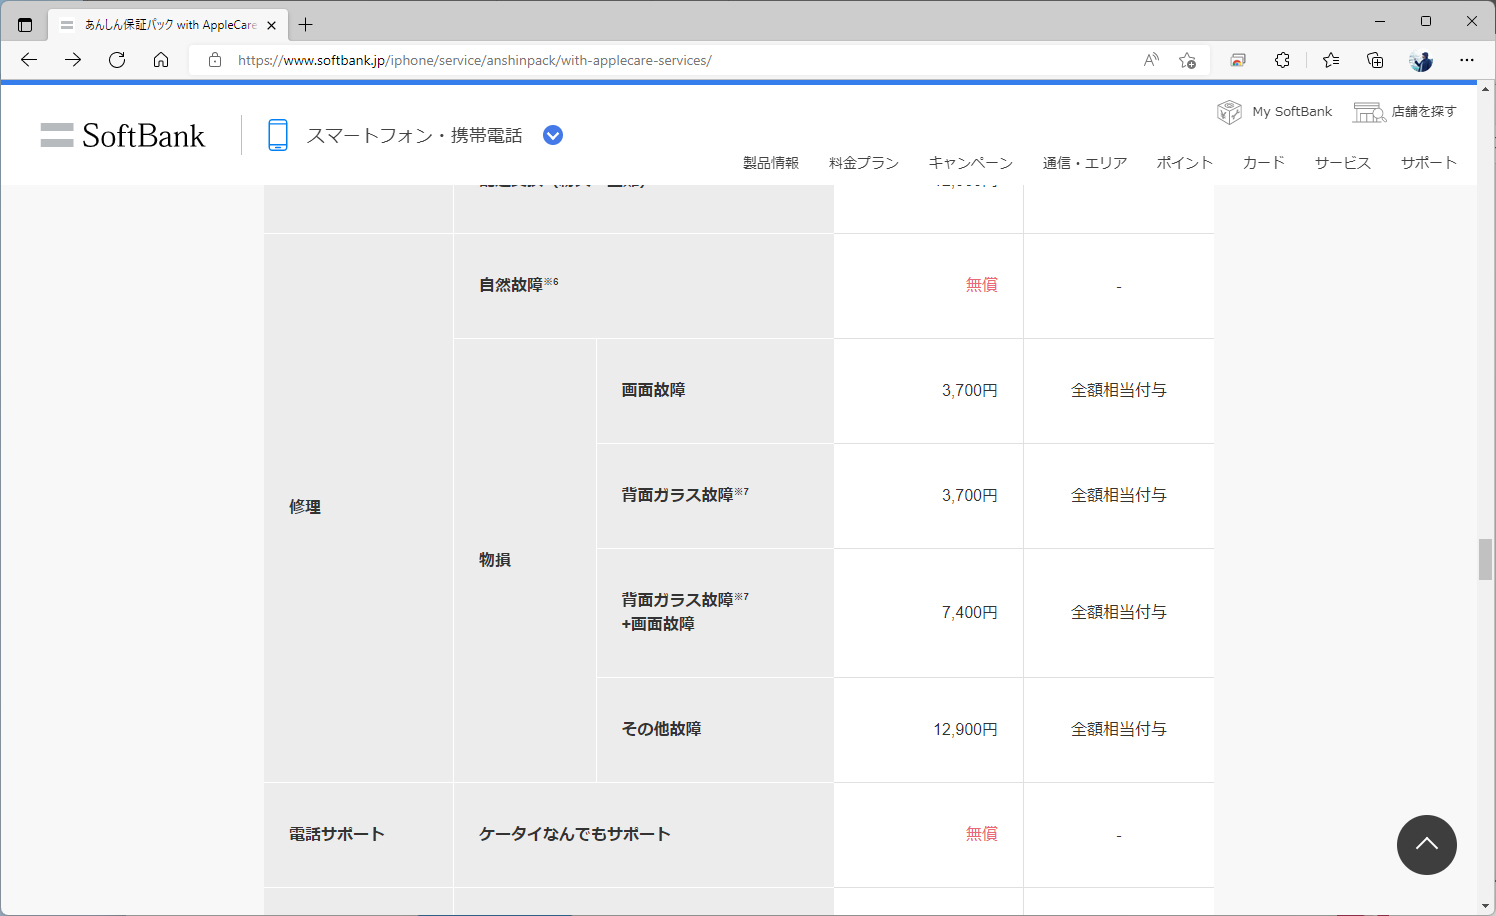The height and width of the screenshot is (916, 1496).
Task: Open the browser profile avatar
Action: pos(1420,60)
